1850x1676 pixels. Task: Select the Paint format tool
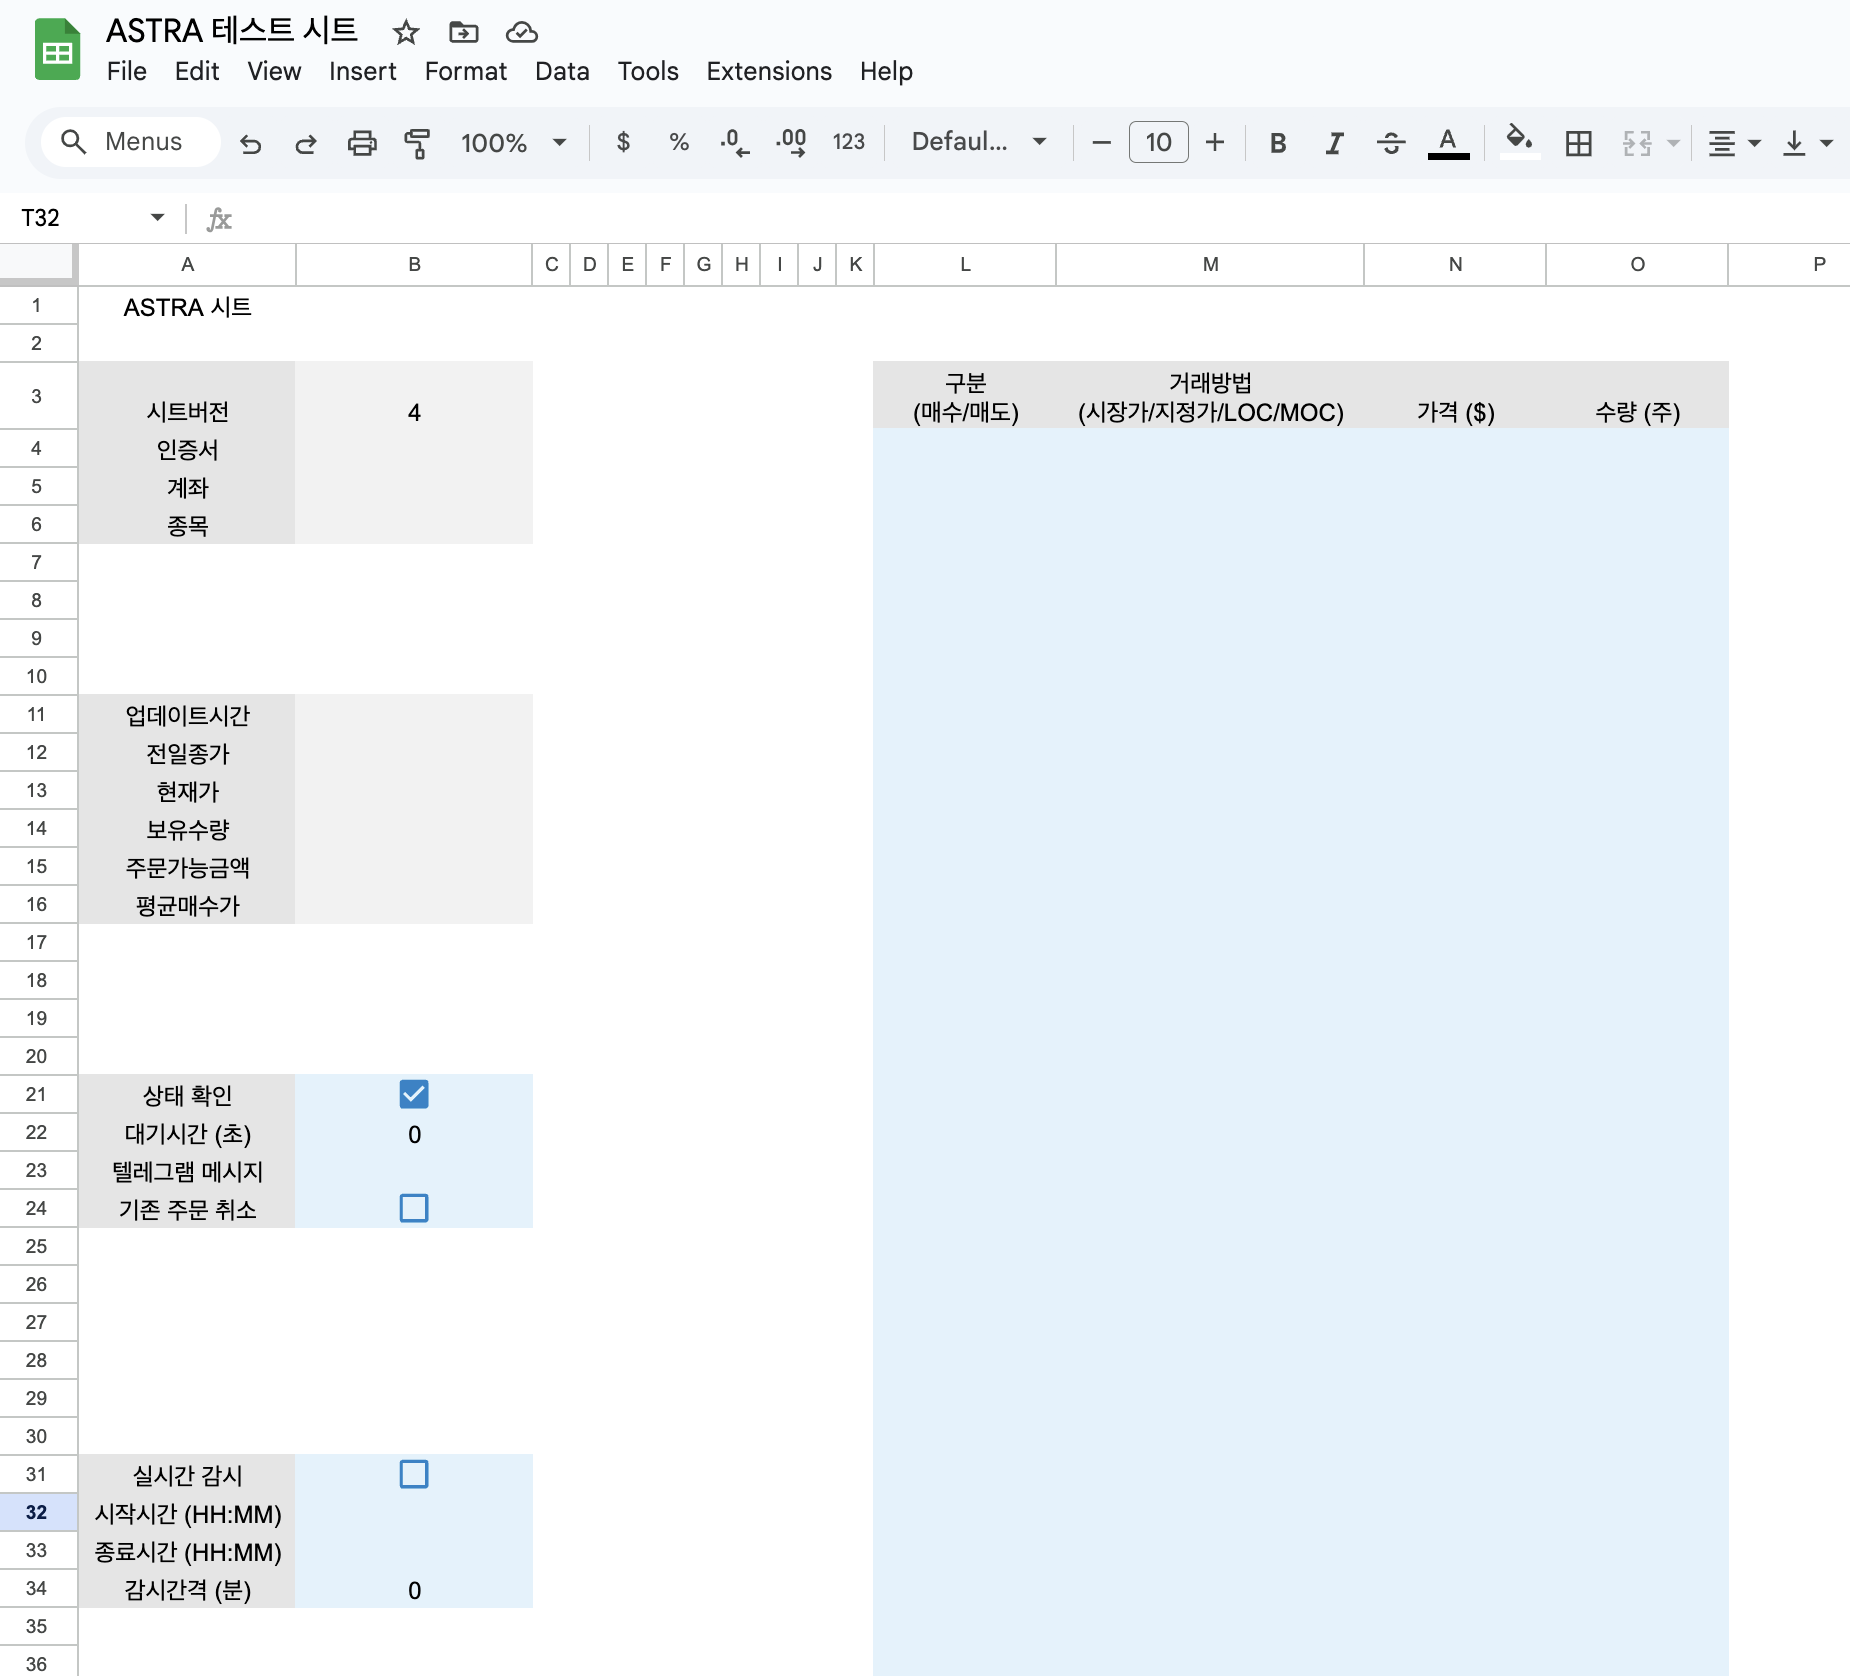coord(417,143)
